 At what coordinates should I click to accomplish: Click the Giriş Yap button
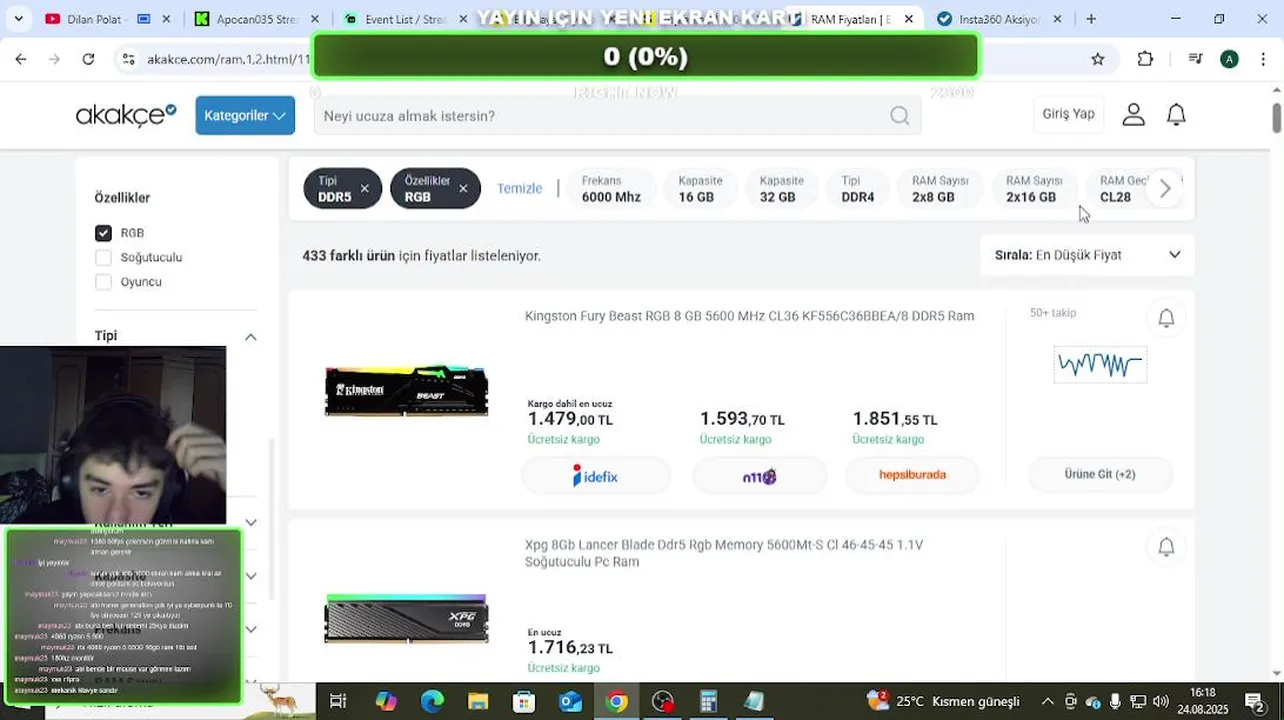point(1068,114)
